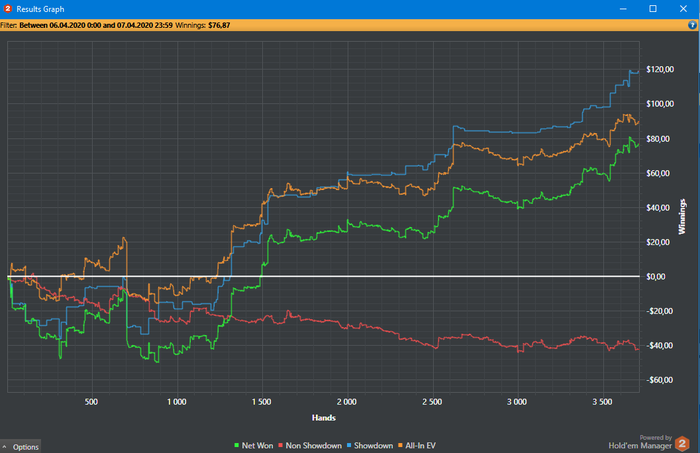The image size is (700, 453).
Task: Click the blue Showdown legend swatch
Action: pos(349,445)
